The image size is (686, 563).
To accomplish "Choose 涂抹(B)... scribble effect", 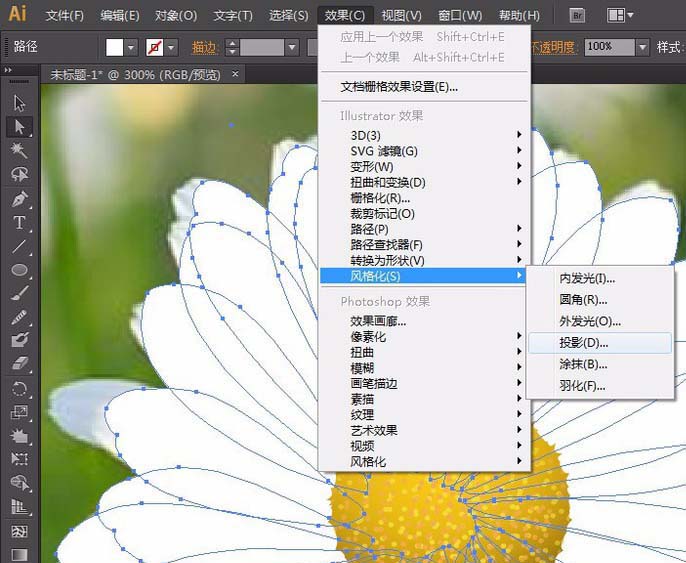I will pyautogui.click(x=600, y=364).
